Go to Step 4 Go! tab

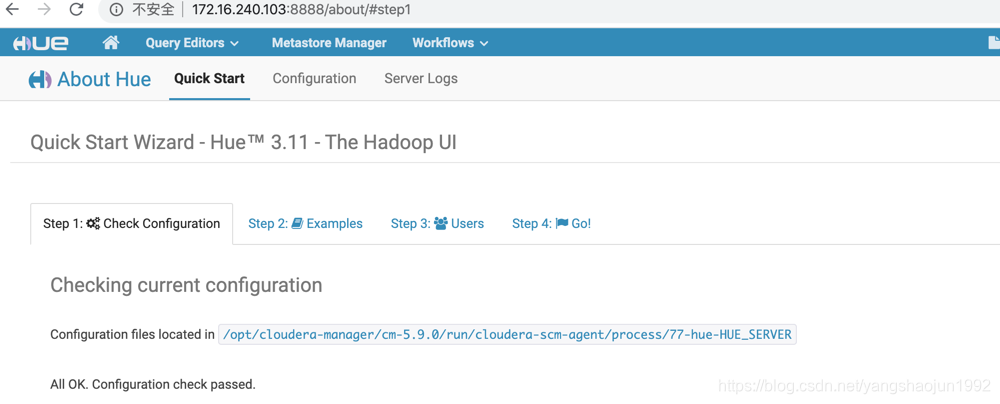tap(552, 224)
